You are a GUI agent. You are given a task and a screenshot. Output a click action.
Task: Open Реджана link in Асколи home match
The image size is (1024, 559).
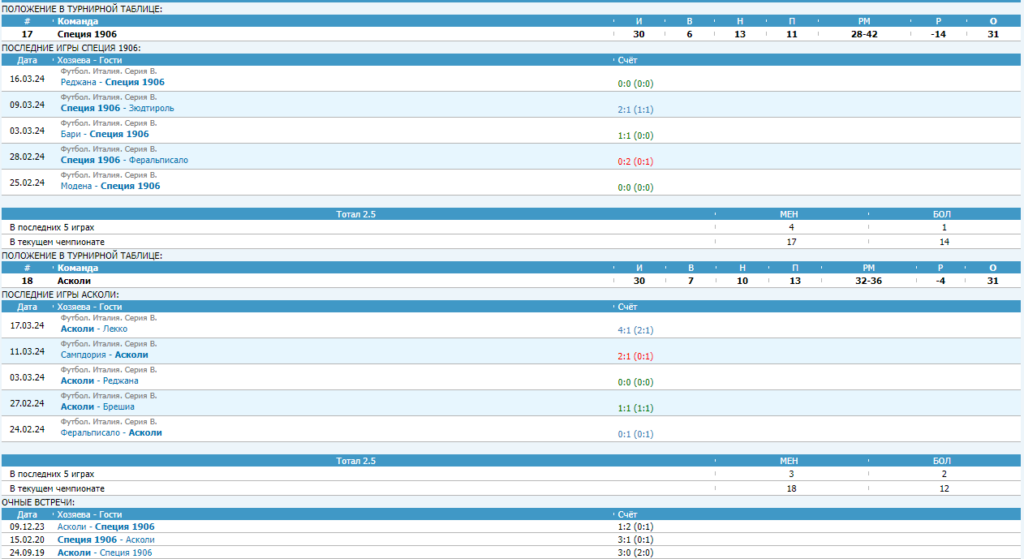coord(121,381)
